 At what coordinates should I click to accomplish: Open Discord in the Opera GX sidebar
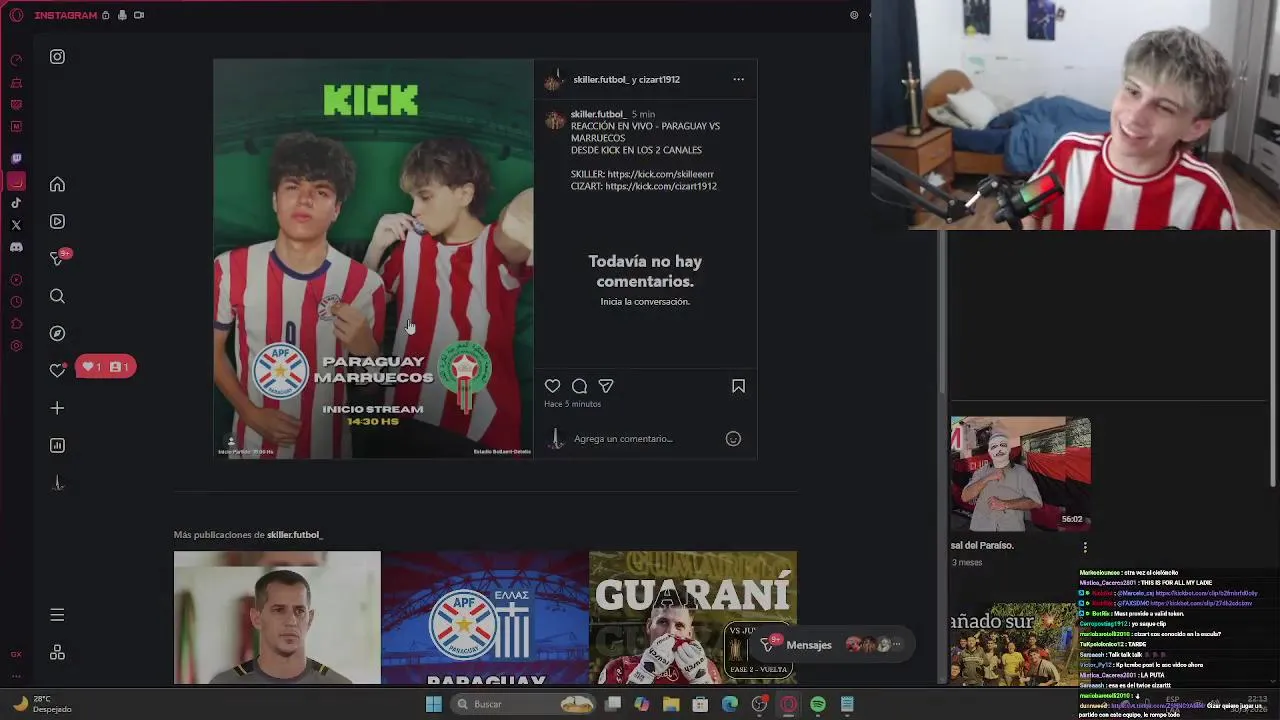(16, 247)
